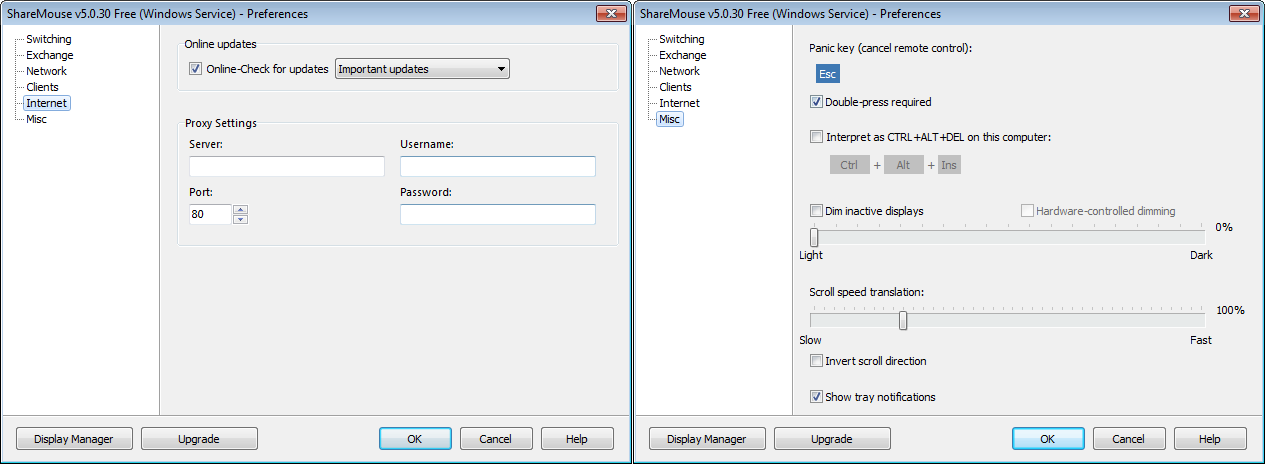
Task: Click the Light to Dark dimming slider handle
Action: pyautogui.click(x=814, y=237)
